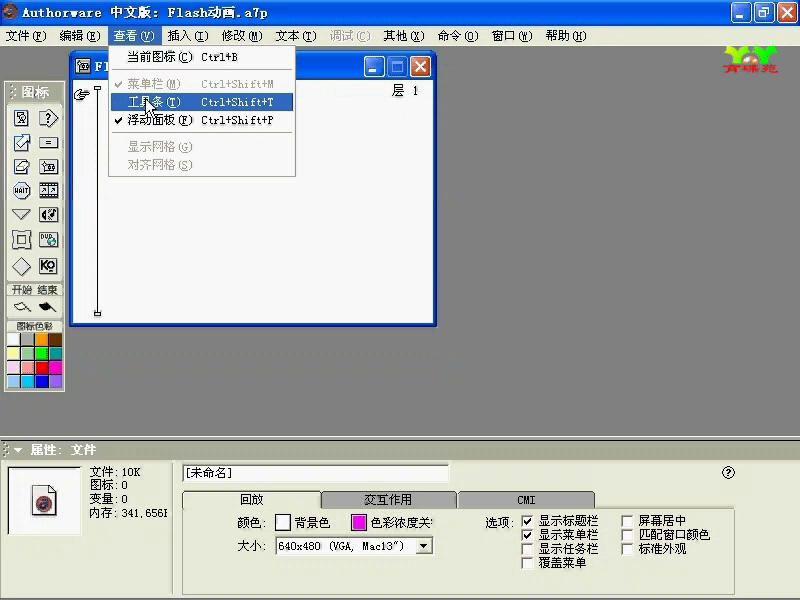Image resolution: width=800 pixels, height=600 pixels.
Task: Pick bright green in the 图标色彩 palette
Action: coord(41,354)
